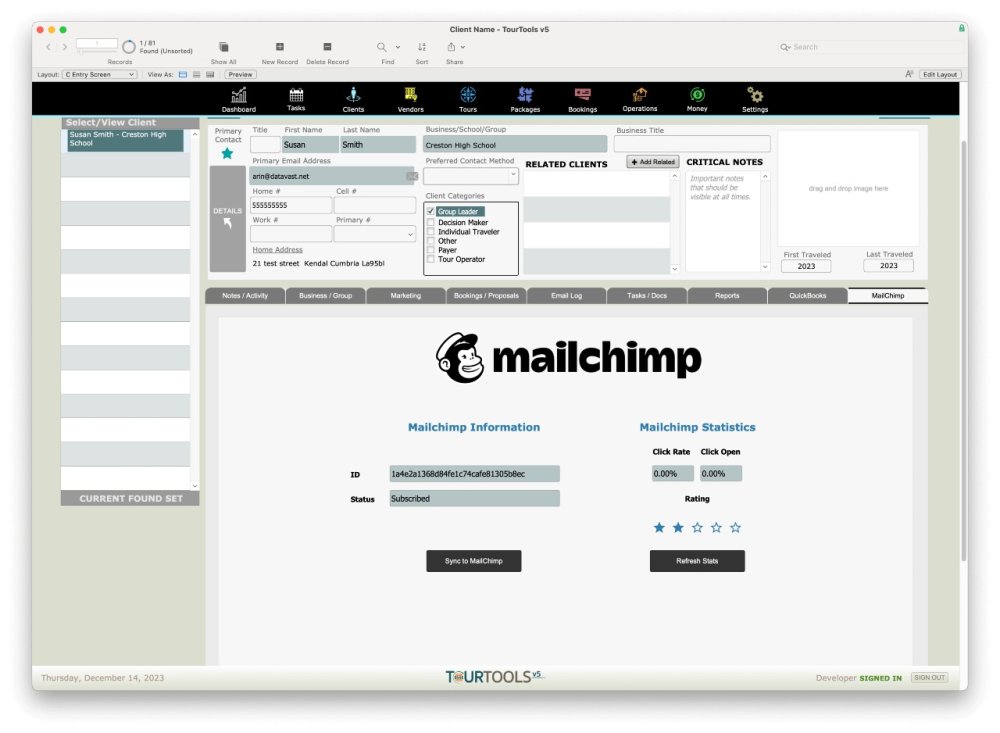Go to previous record arrow
This screenshot has width=1000, height=733.
[x=48, y=47]
